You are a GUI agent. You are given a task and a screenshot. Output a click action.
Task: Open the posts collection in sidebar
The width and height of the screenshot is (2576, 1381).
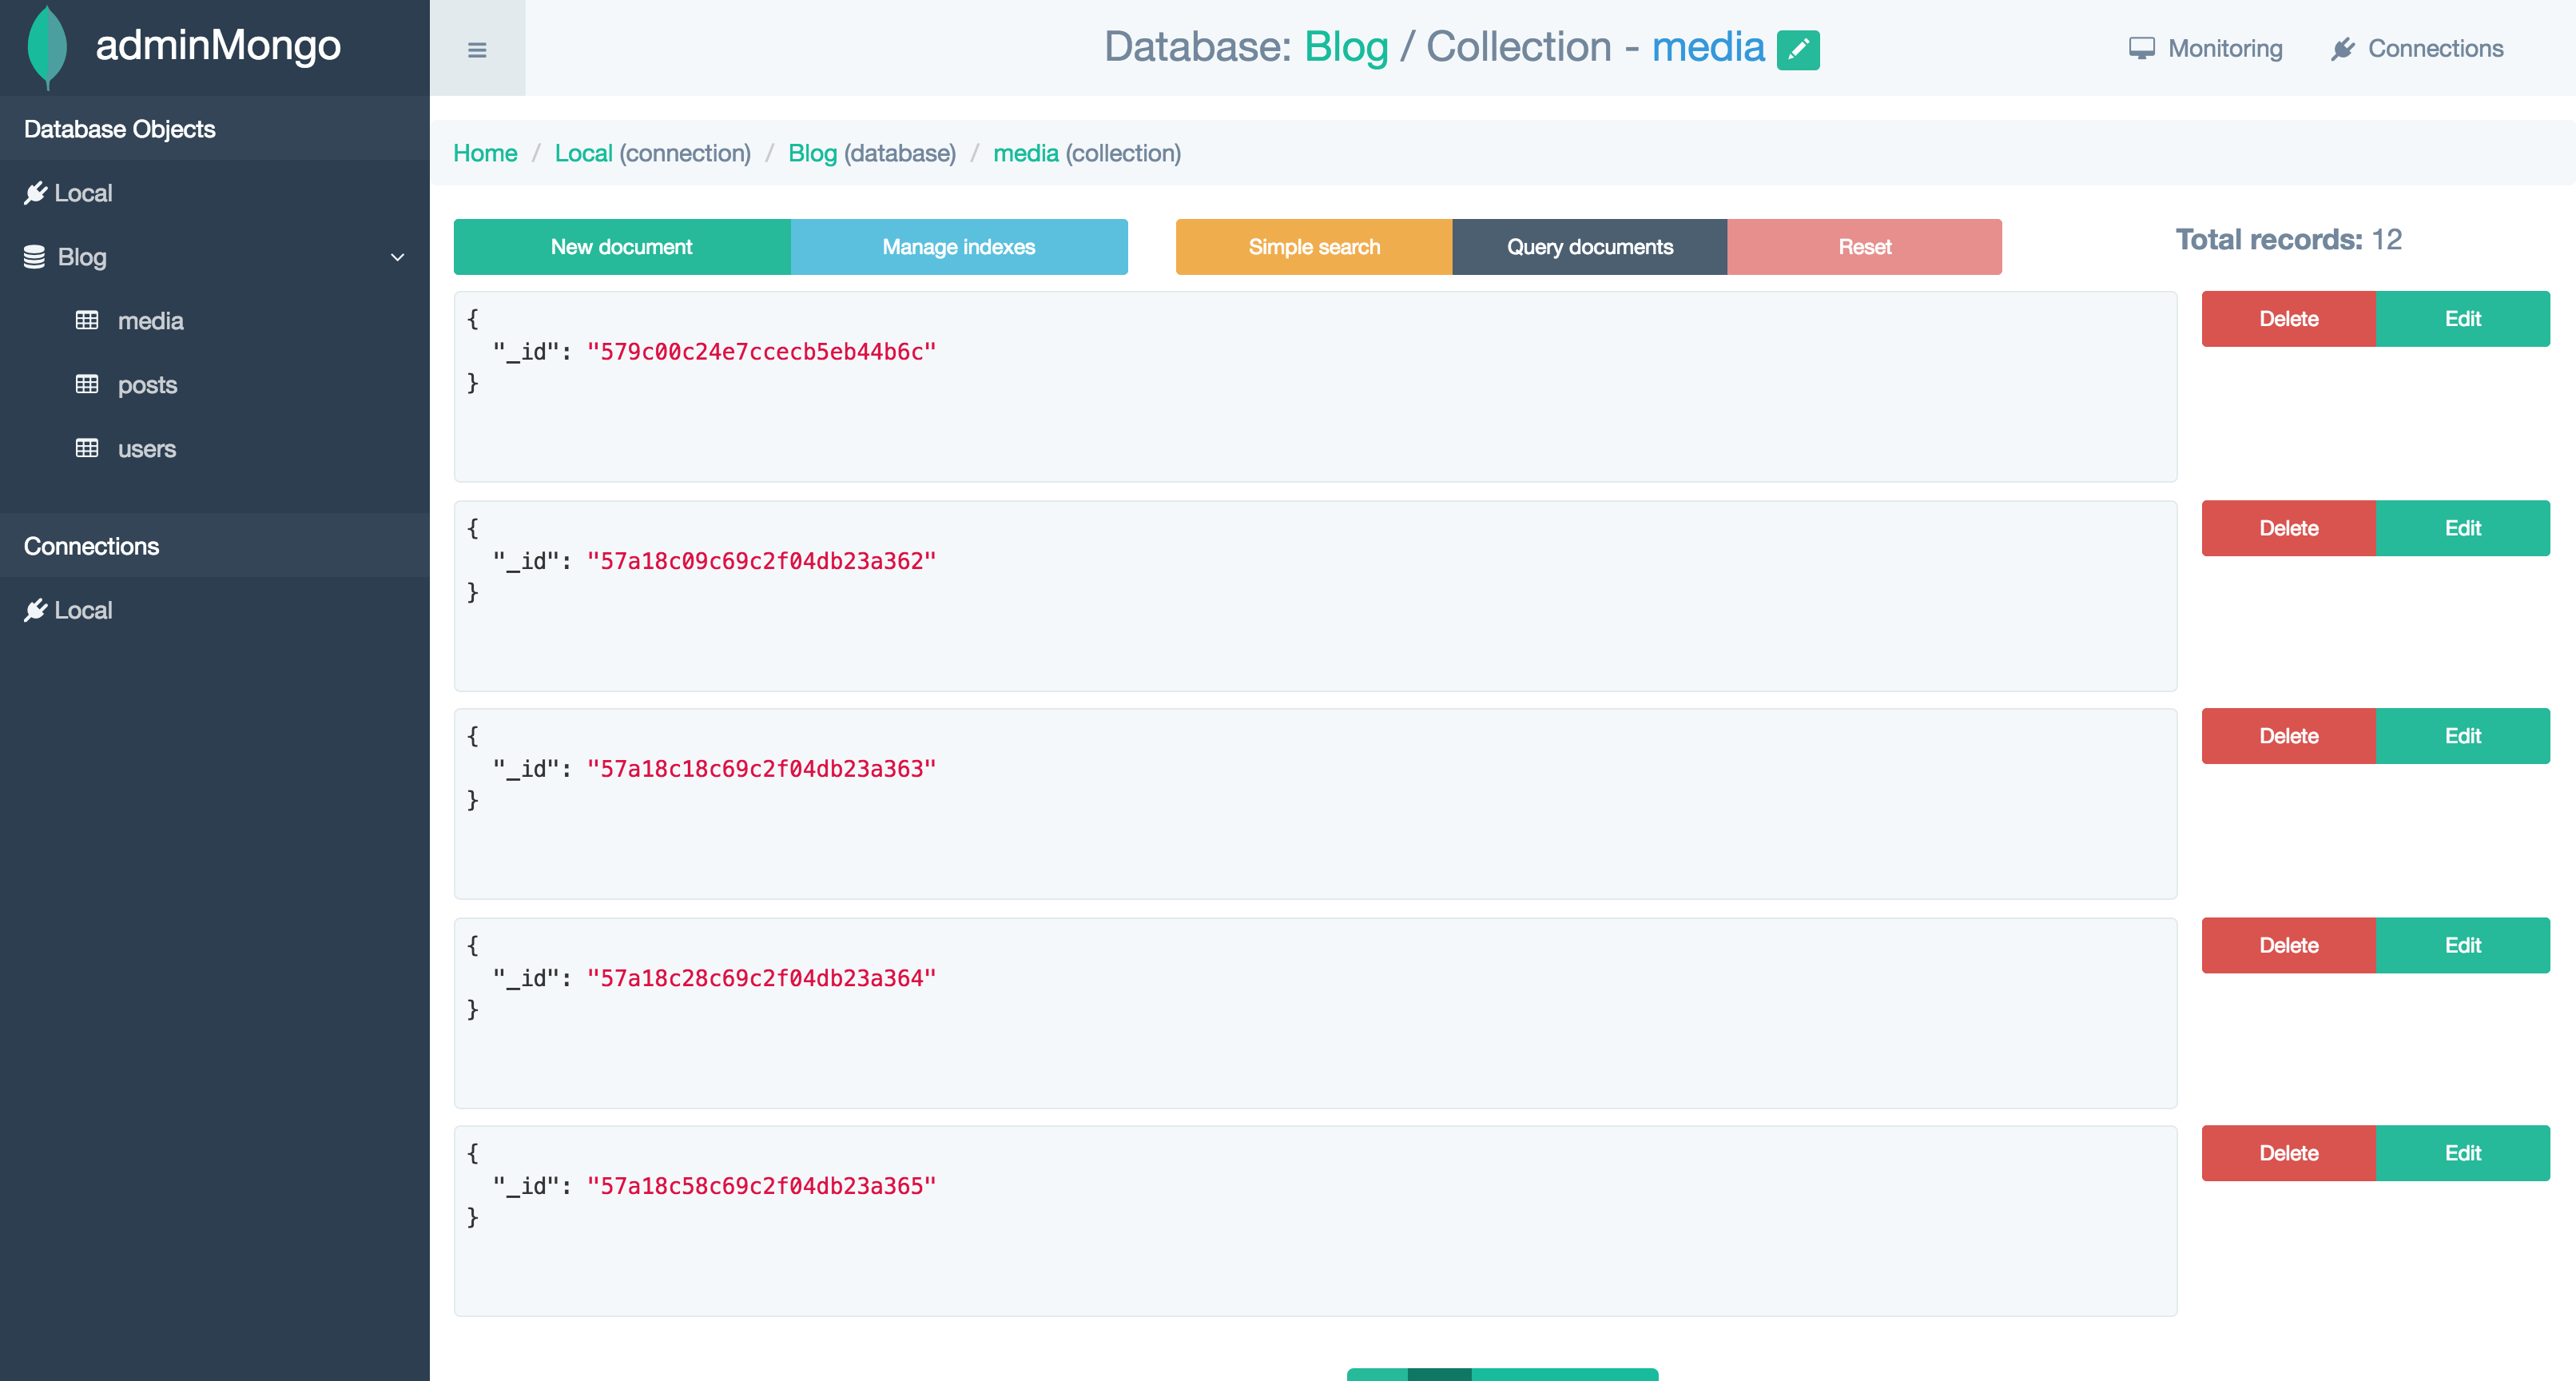click(x=147, y=385)
